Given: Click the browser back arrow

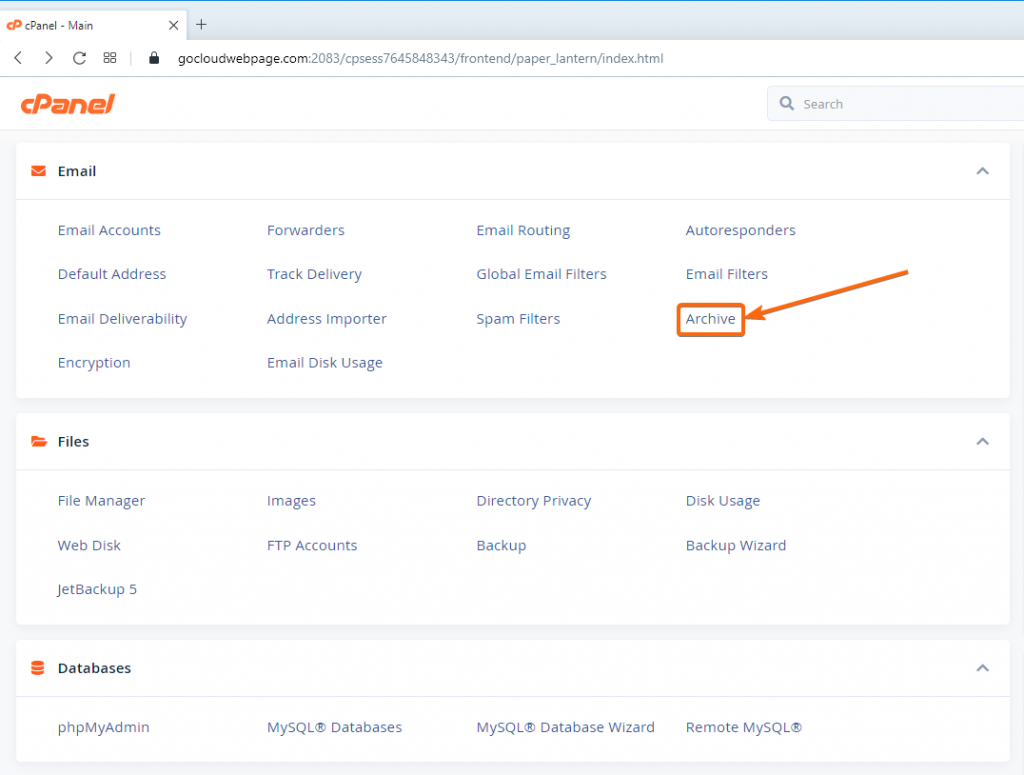Looking at the screenshot, I should 17,58.
